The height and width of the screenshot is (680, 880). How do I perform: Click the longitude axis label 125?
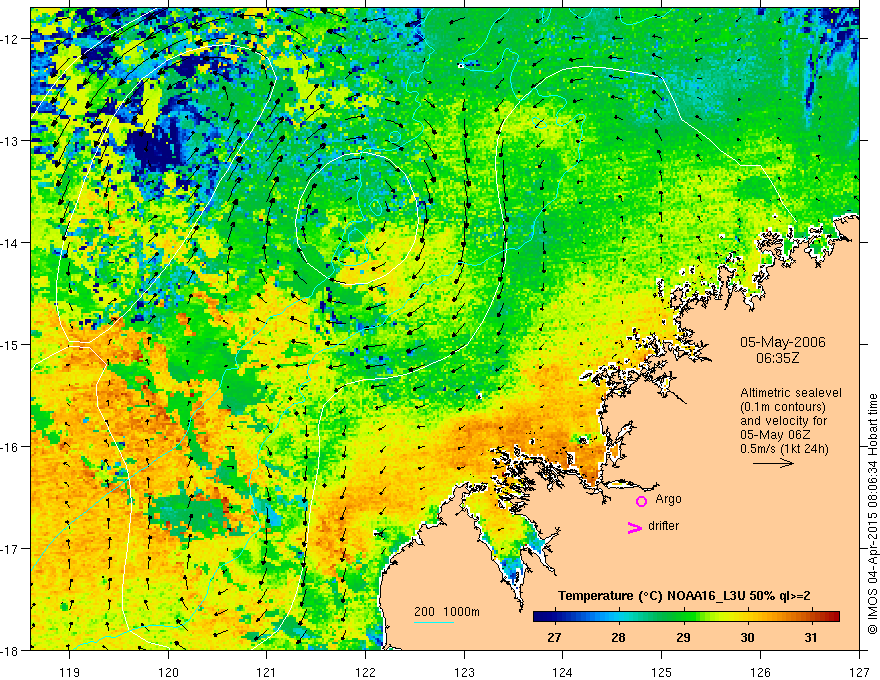pyautogui.click(x=661, y=672)
